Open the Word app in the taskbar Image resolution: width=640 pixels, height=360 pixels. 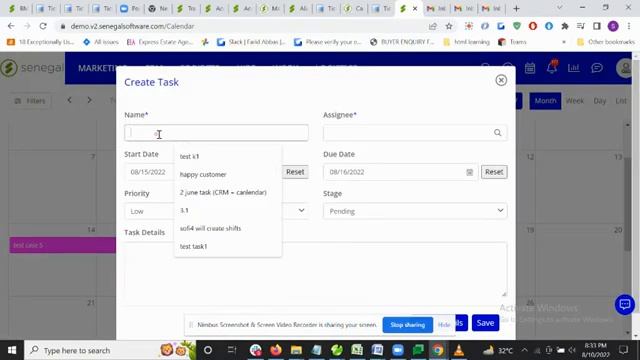pos(377,350)
